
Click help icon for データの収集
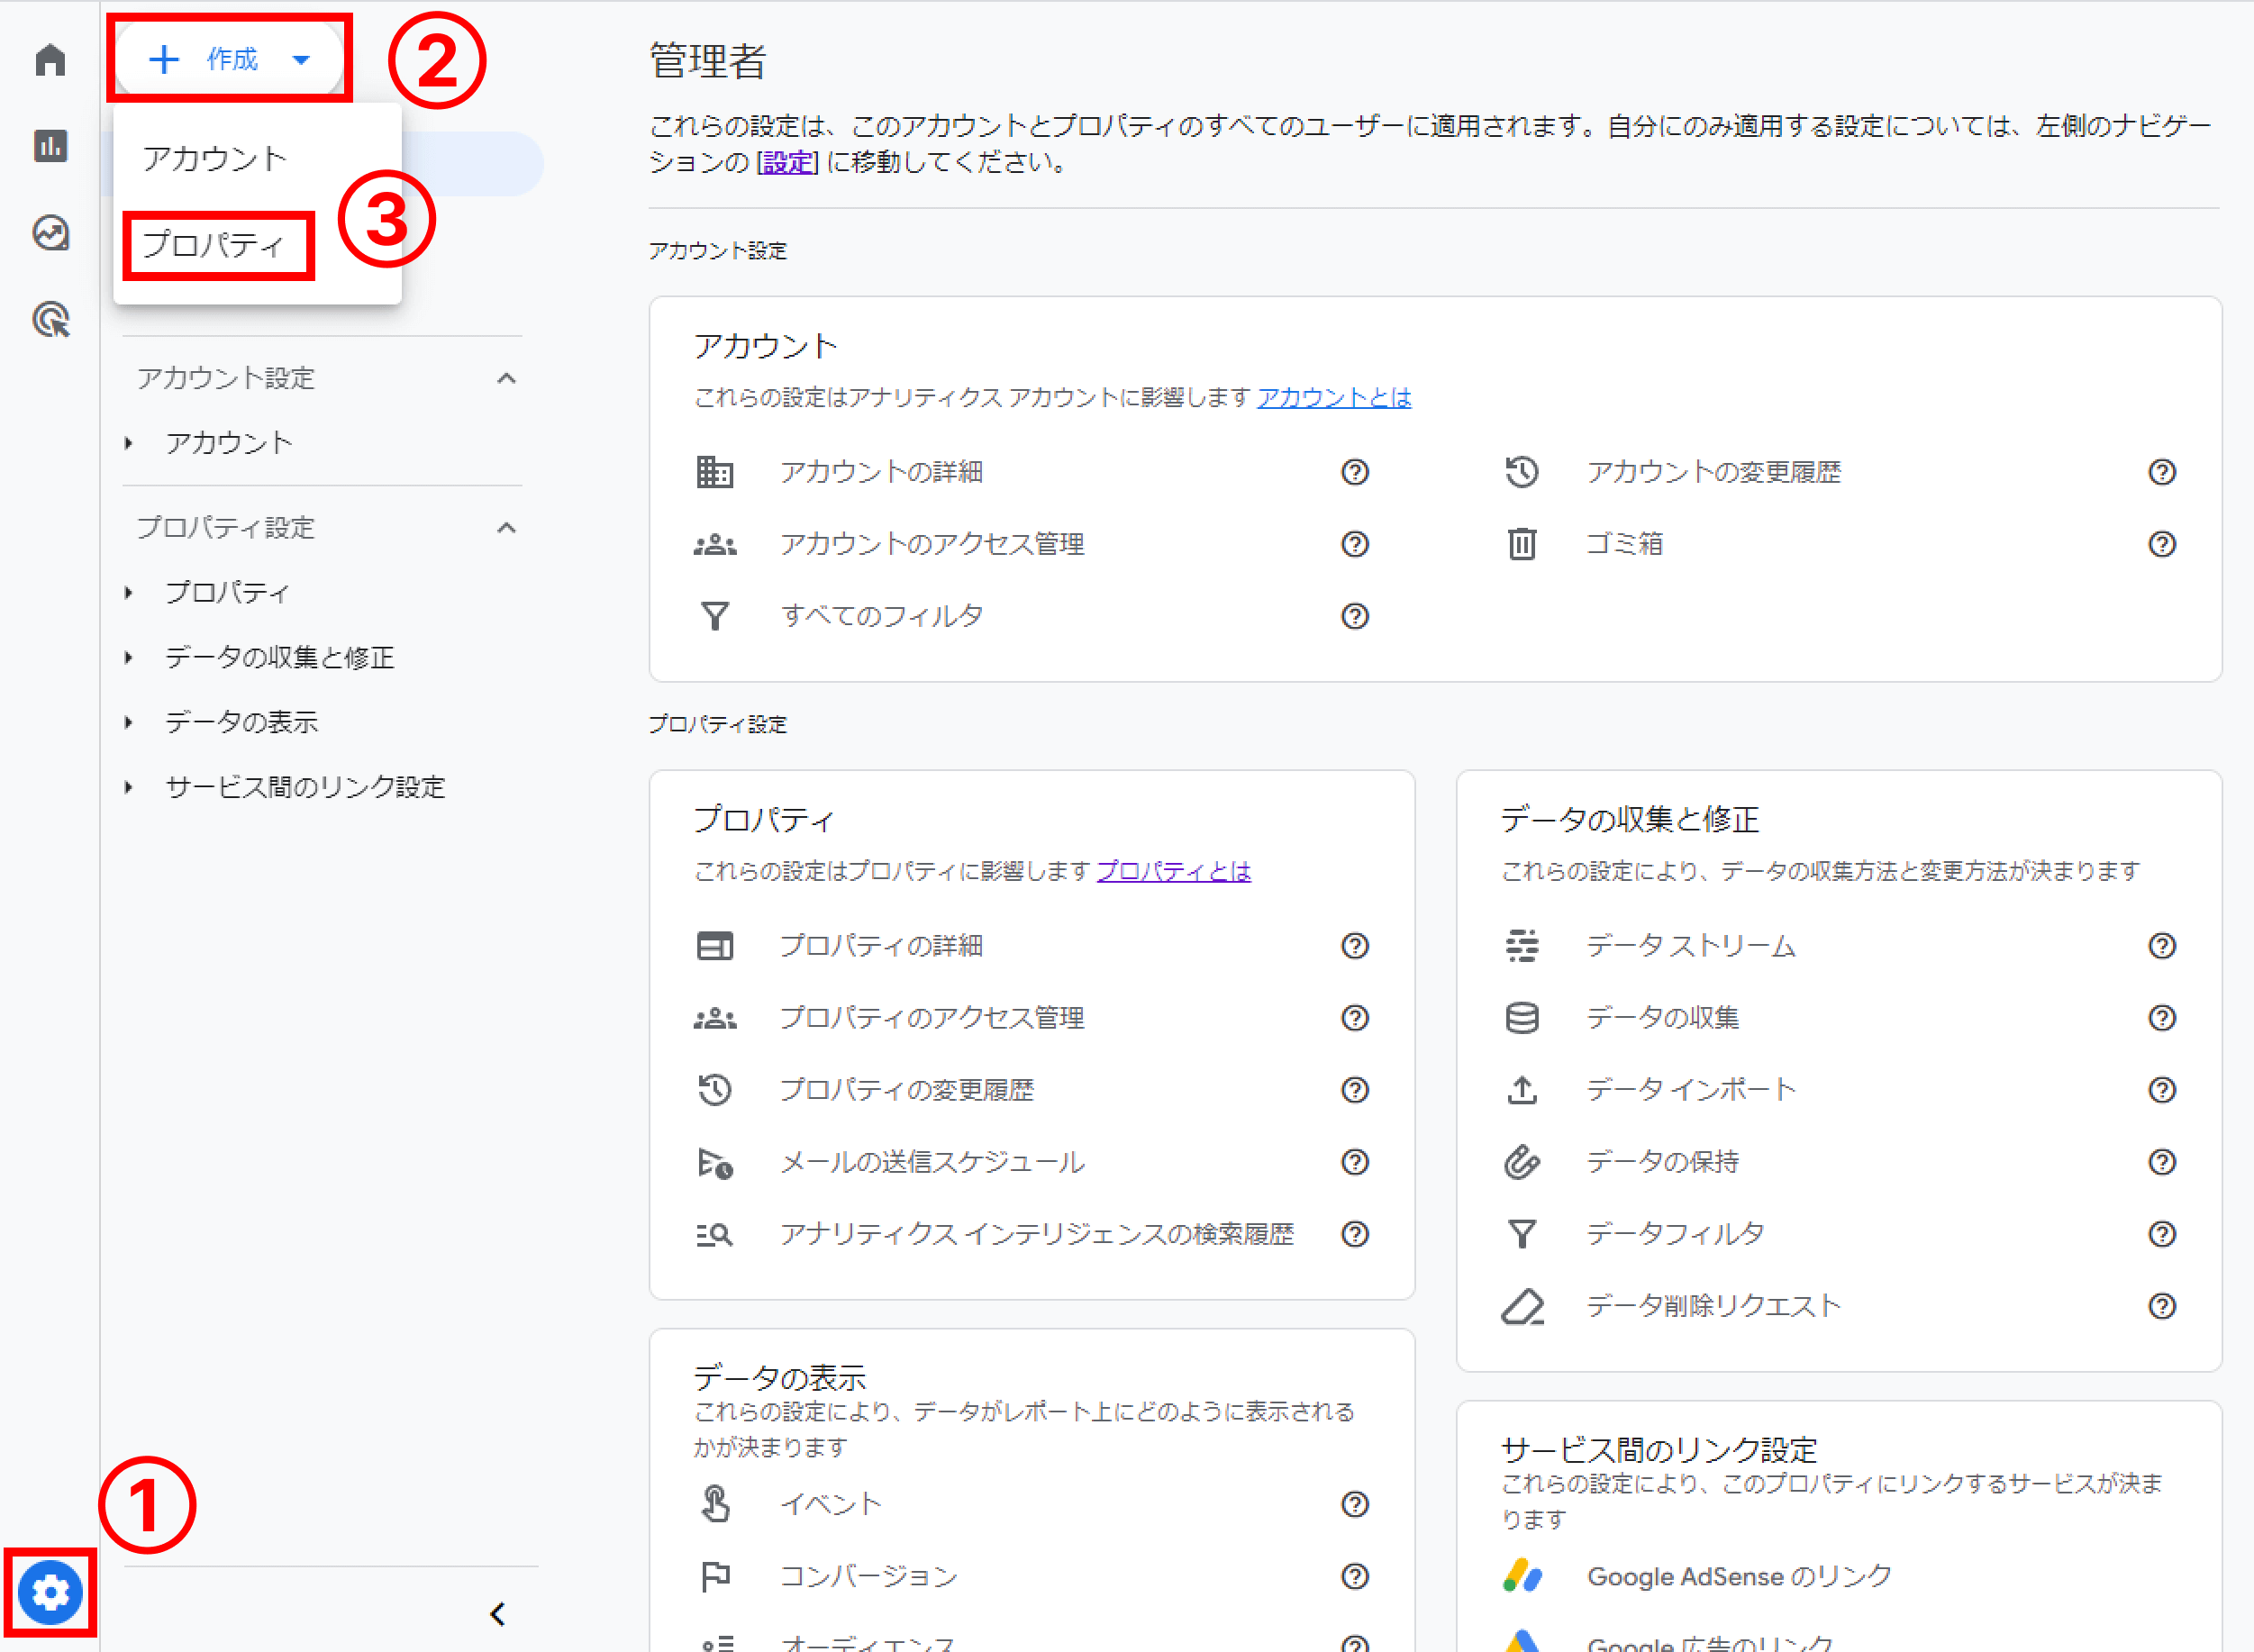(2162, 1018)
